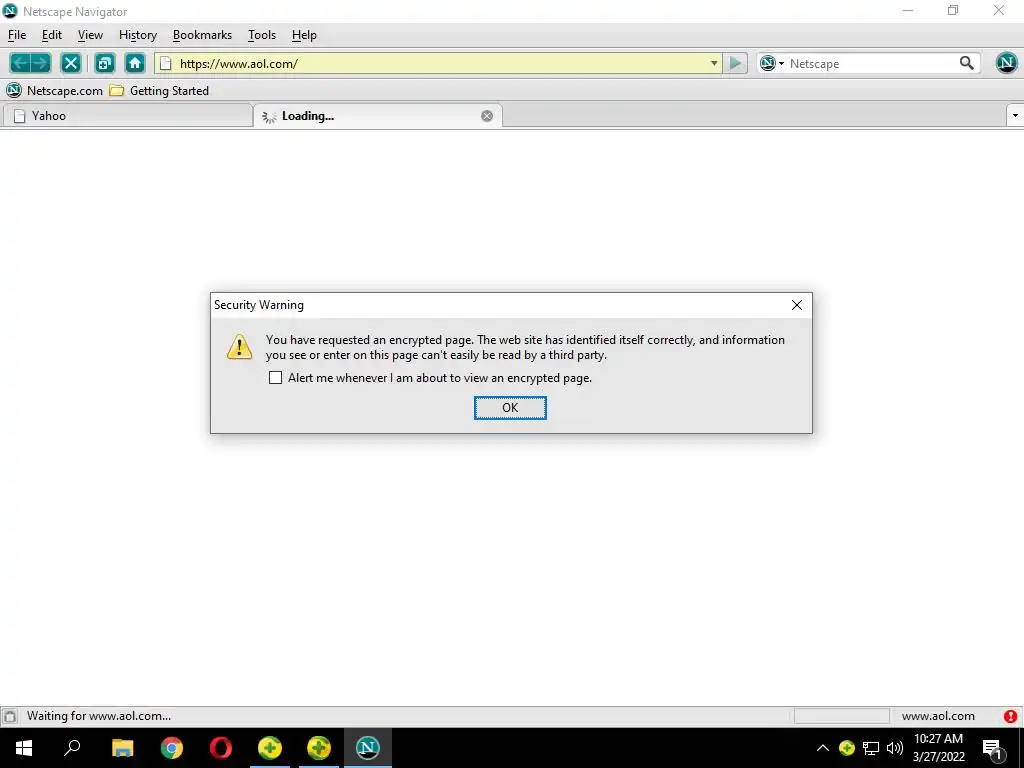Open the Edit menu
The width and height of the screenshot is (1024, 768).
coord(52,35)
